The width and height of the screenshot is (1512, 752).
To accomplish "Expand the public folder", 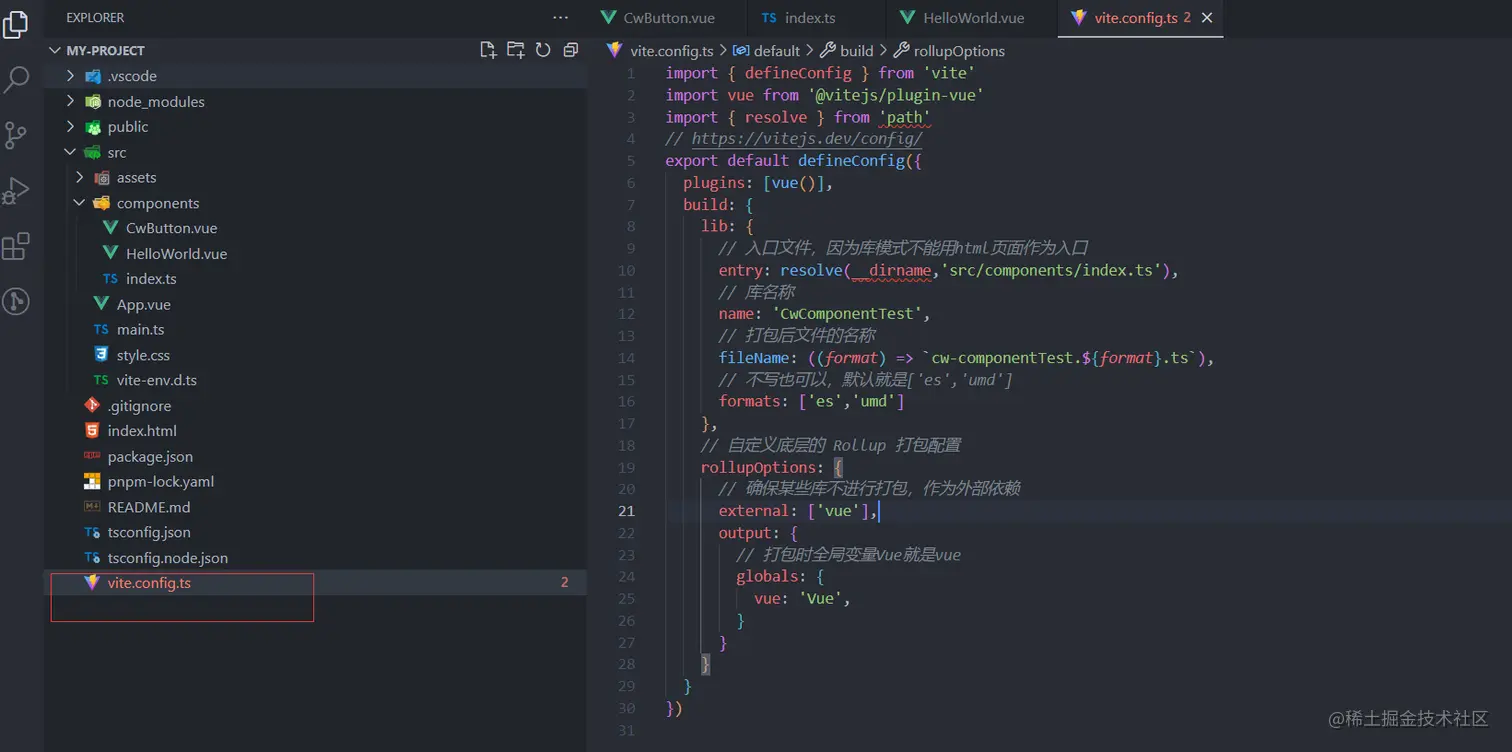I will (70, 127).
